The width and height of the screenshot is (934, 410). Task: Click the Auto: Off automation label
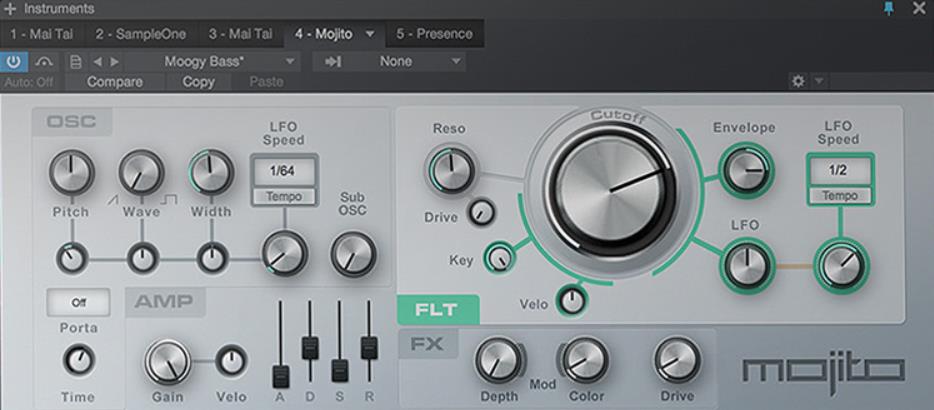pos(28,82)
